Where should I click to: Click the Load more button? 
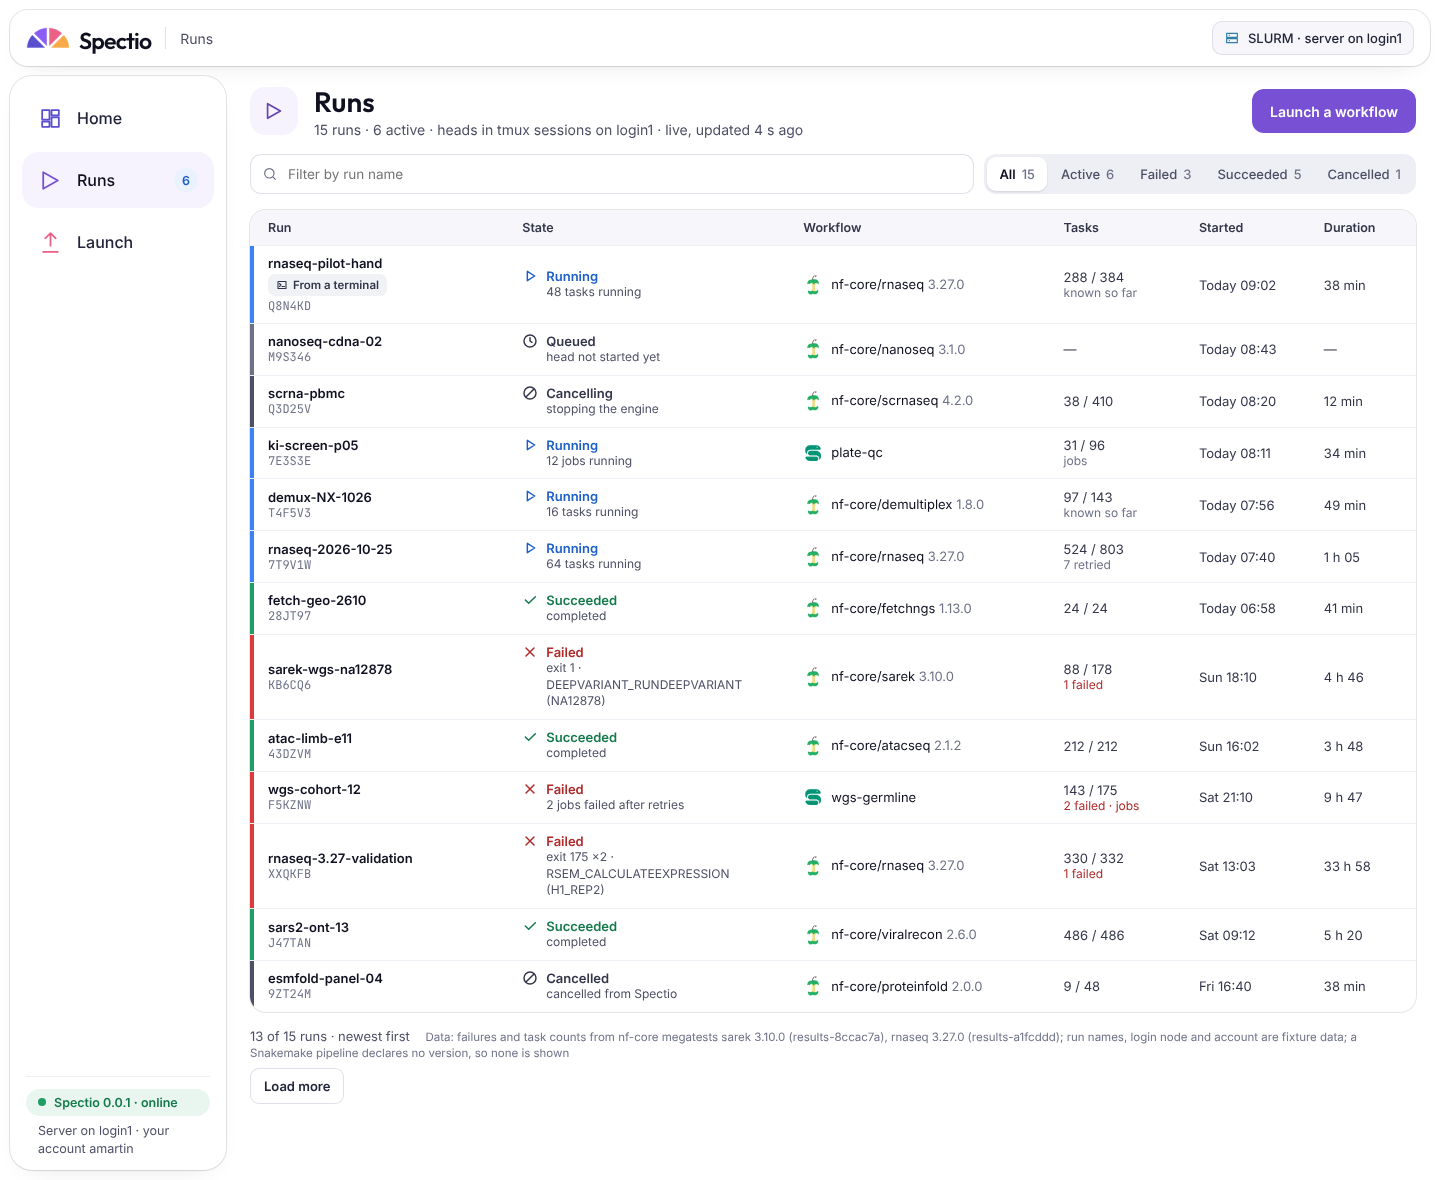point(297,1086)
